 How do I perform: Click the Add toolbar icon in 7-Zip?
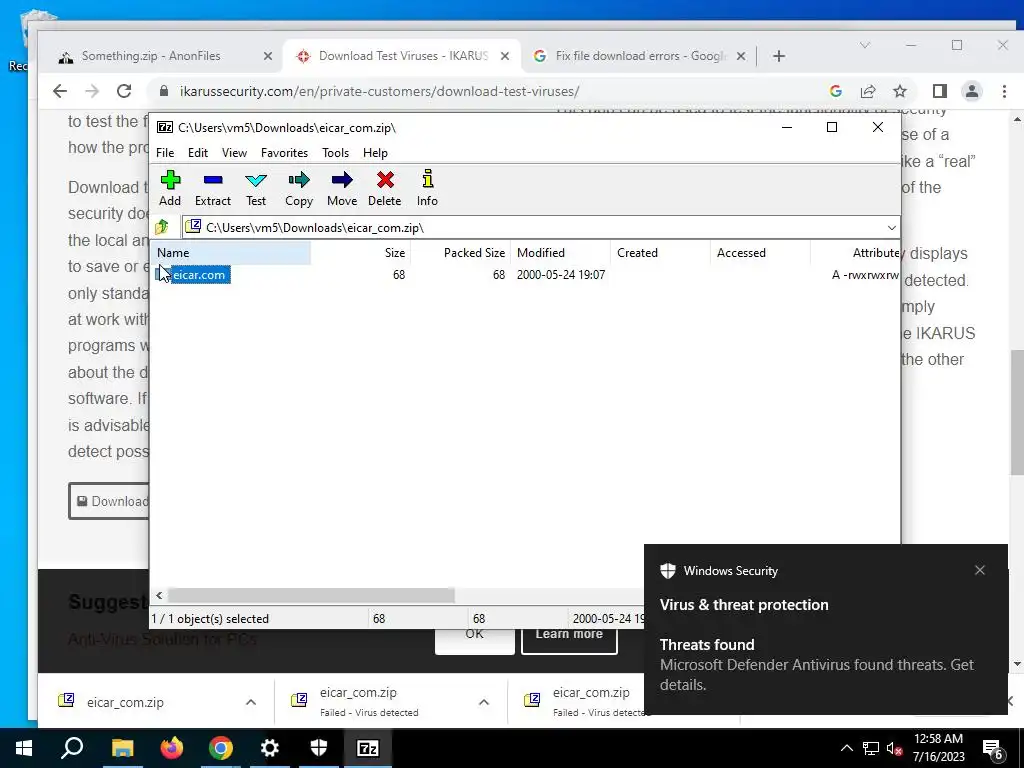tap(170, 188)
